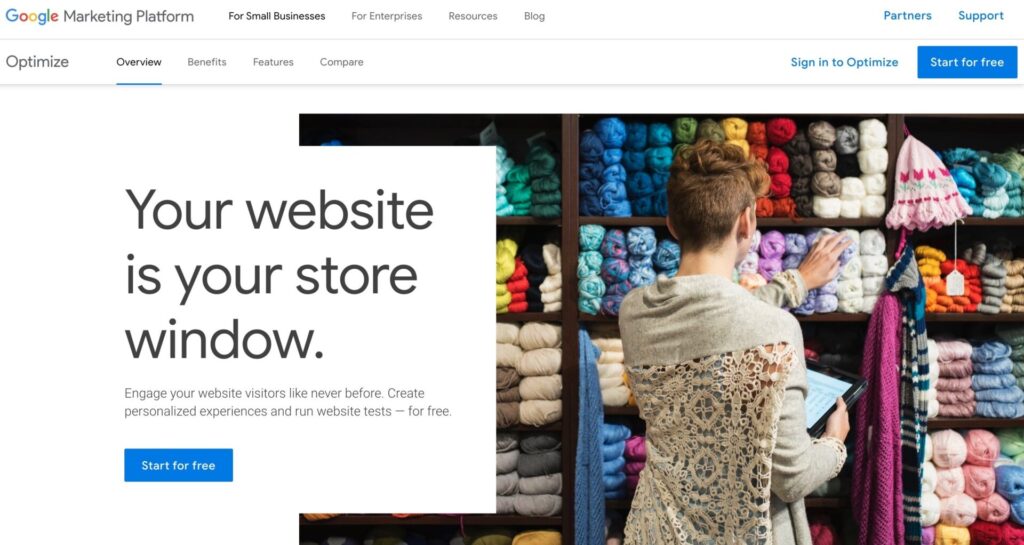Click the 'Engage your website visitors' paragraph

[x=287, y=403]
